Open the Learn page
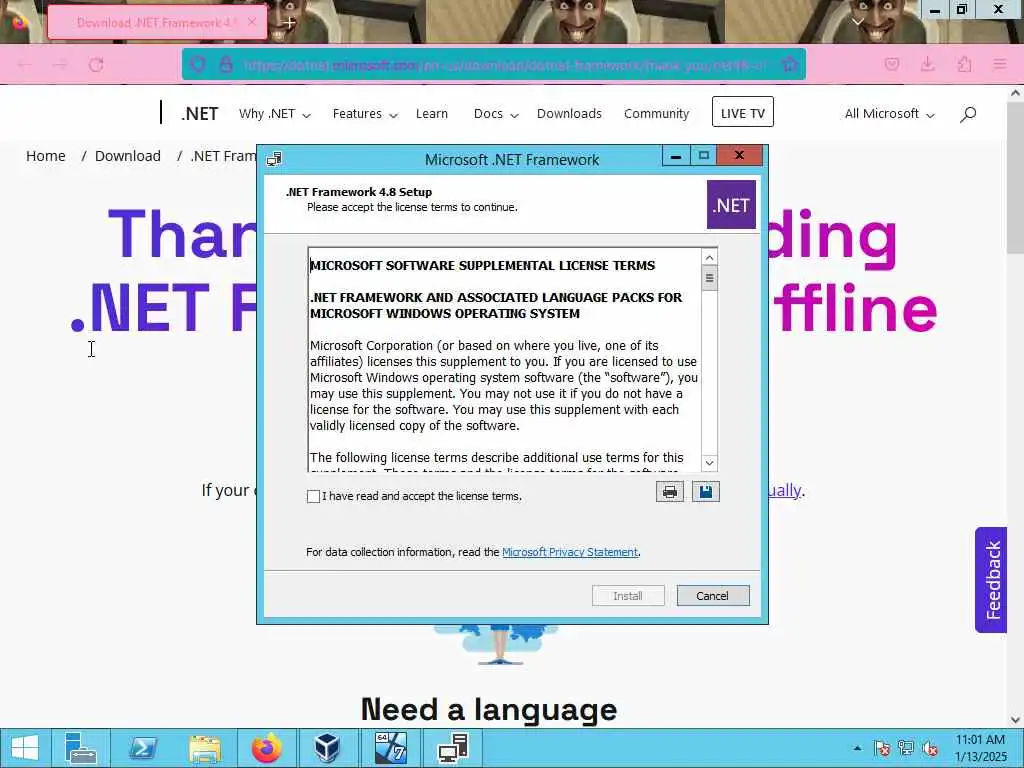The height and width of the screenshot is (768, 1024). (432, 114)
